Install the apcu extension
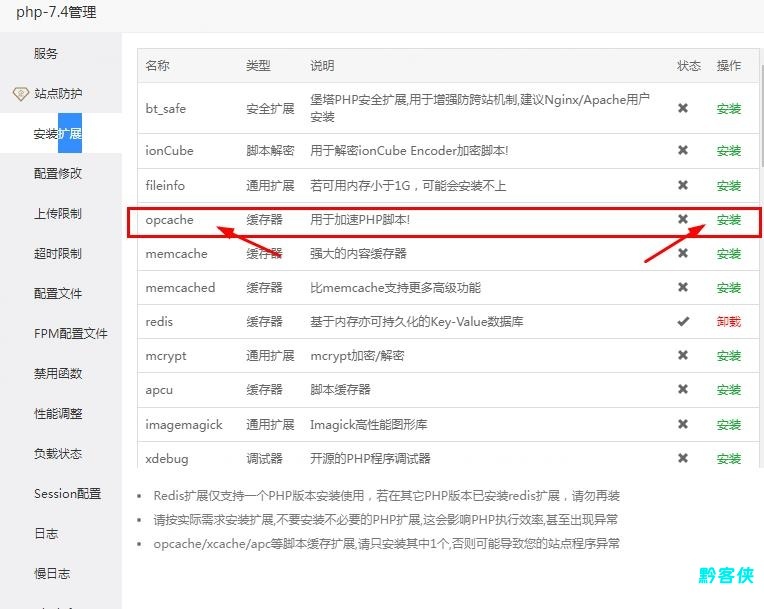The width and height of the screenshot is (764, 609). pyautogui.click(x=728, y=390)
